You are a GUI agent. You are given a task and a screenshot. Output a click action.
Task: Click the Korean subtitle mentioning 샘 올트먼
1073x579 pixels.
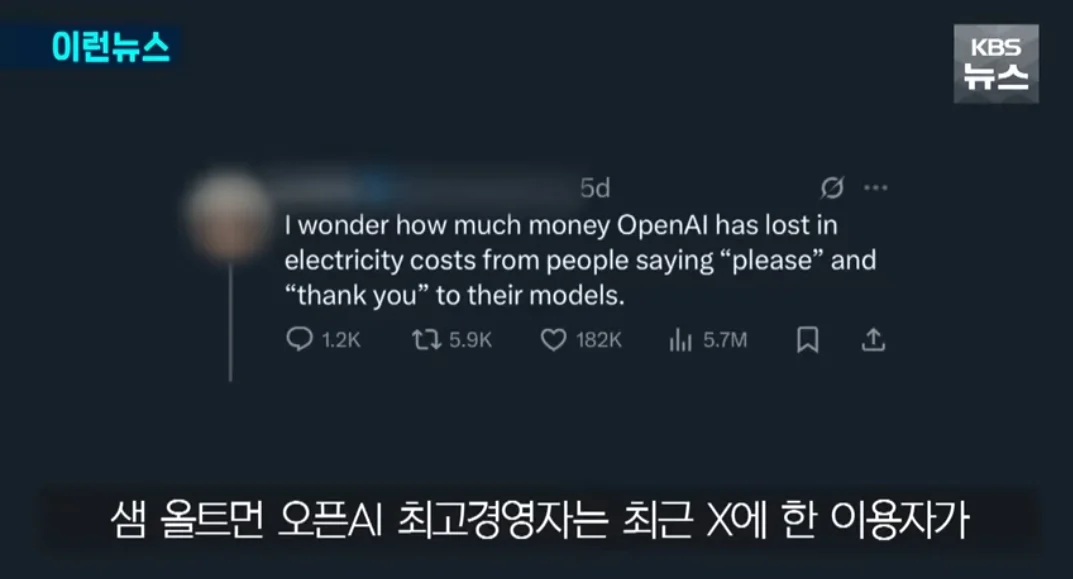pyautogui.click(x=540, y=520)
